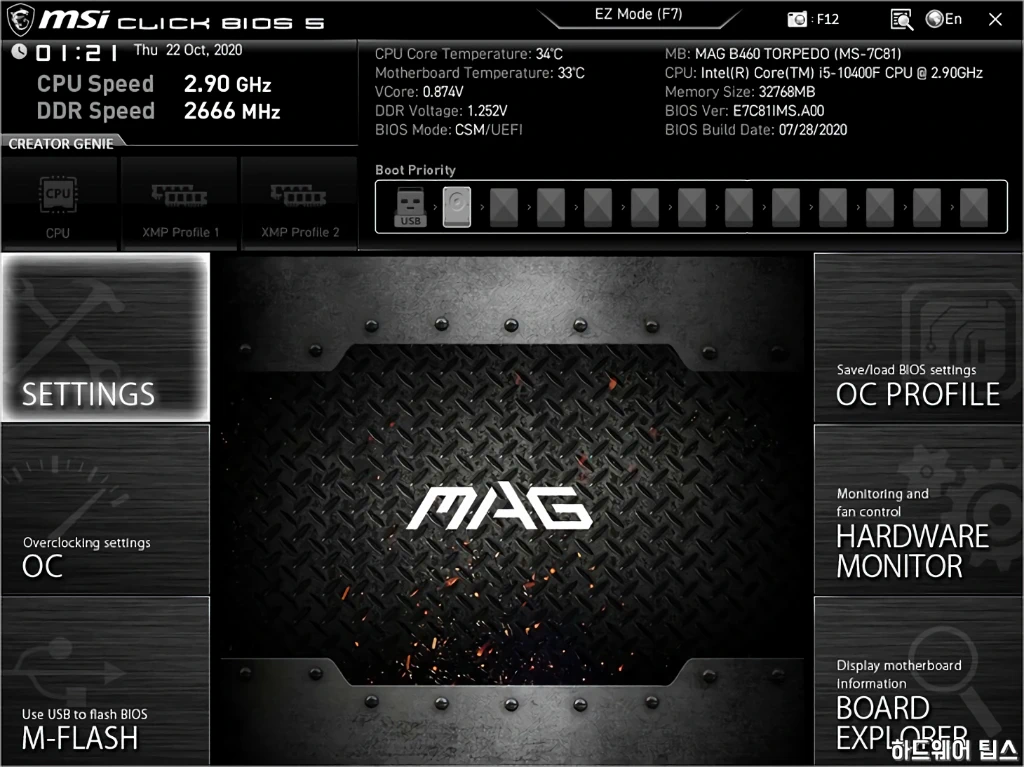
Task: Click the clock icon beside the time
Action: pos(19,51)
